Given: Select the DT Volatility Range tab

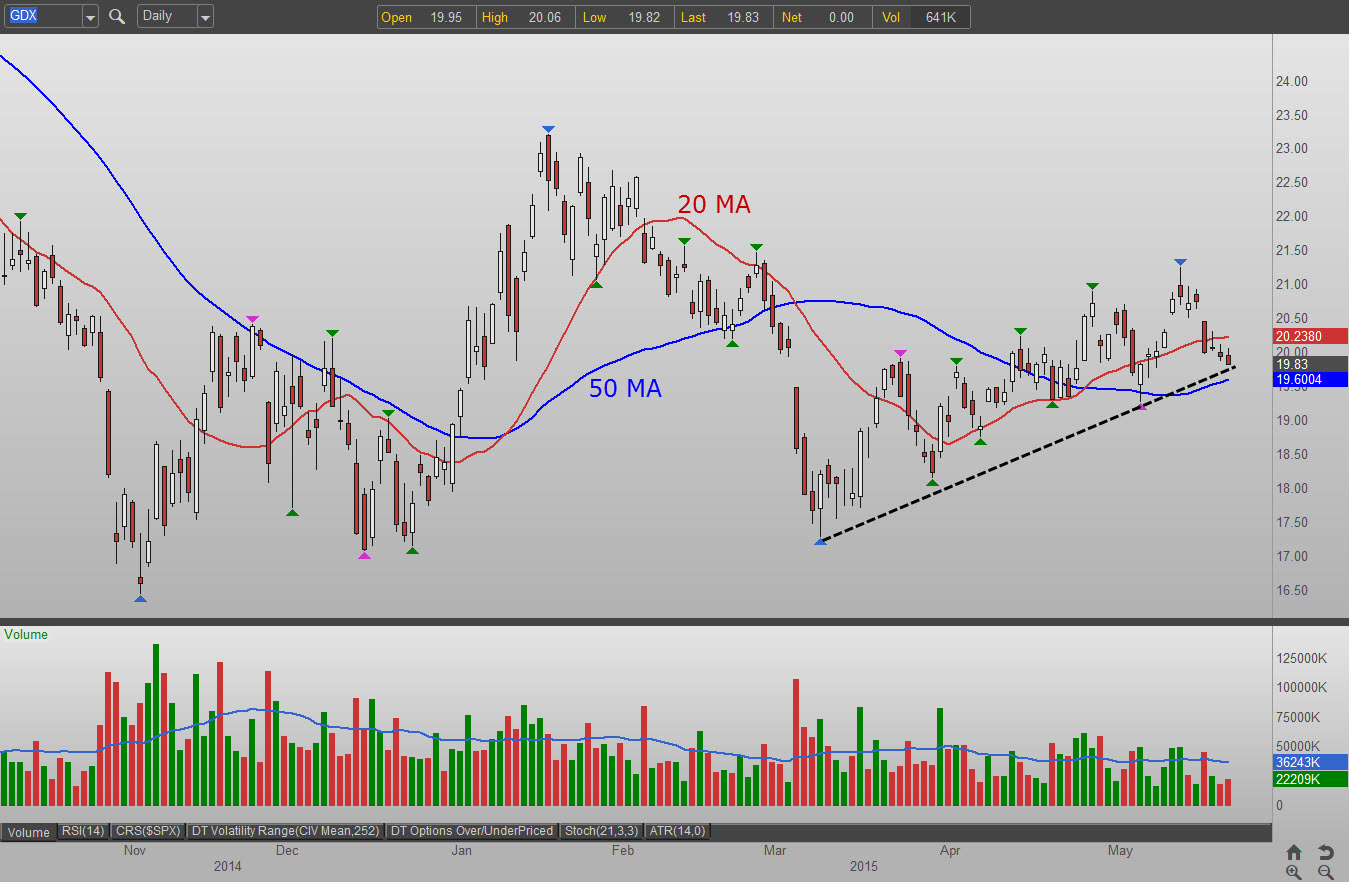Looking at the screenshot, I should [286, 831].
